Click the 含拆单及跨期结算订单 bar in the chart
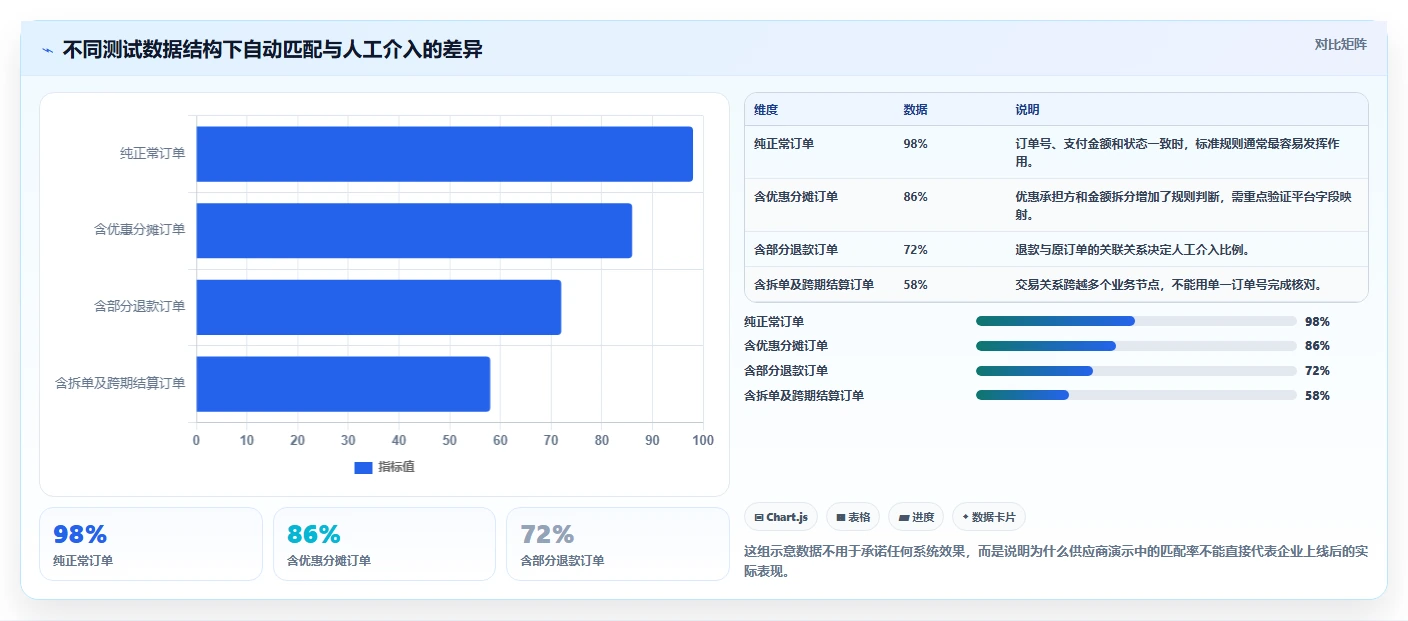This screenshot has width=1408, height=621. tap(343, 384)
